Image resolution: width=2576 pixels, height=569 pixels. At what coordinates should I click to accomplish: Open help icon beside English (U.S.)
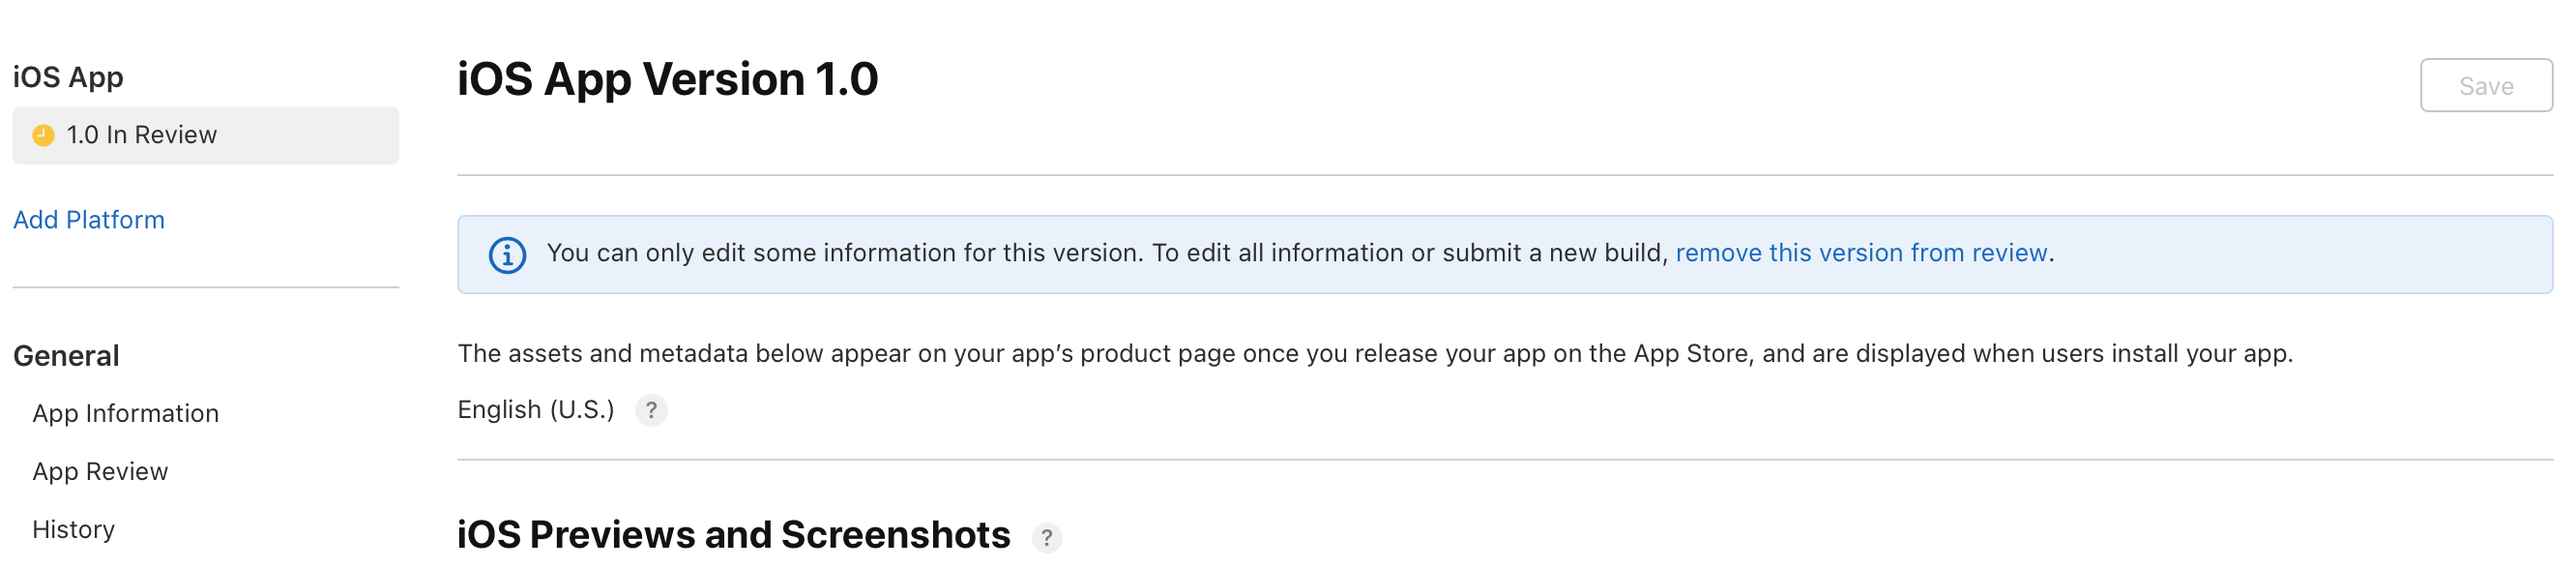pyautogui.click(x=651, y=410)
